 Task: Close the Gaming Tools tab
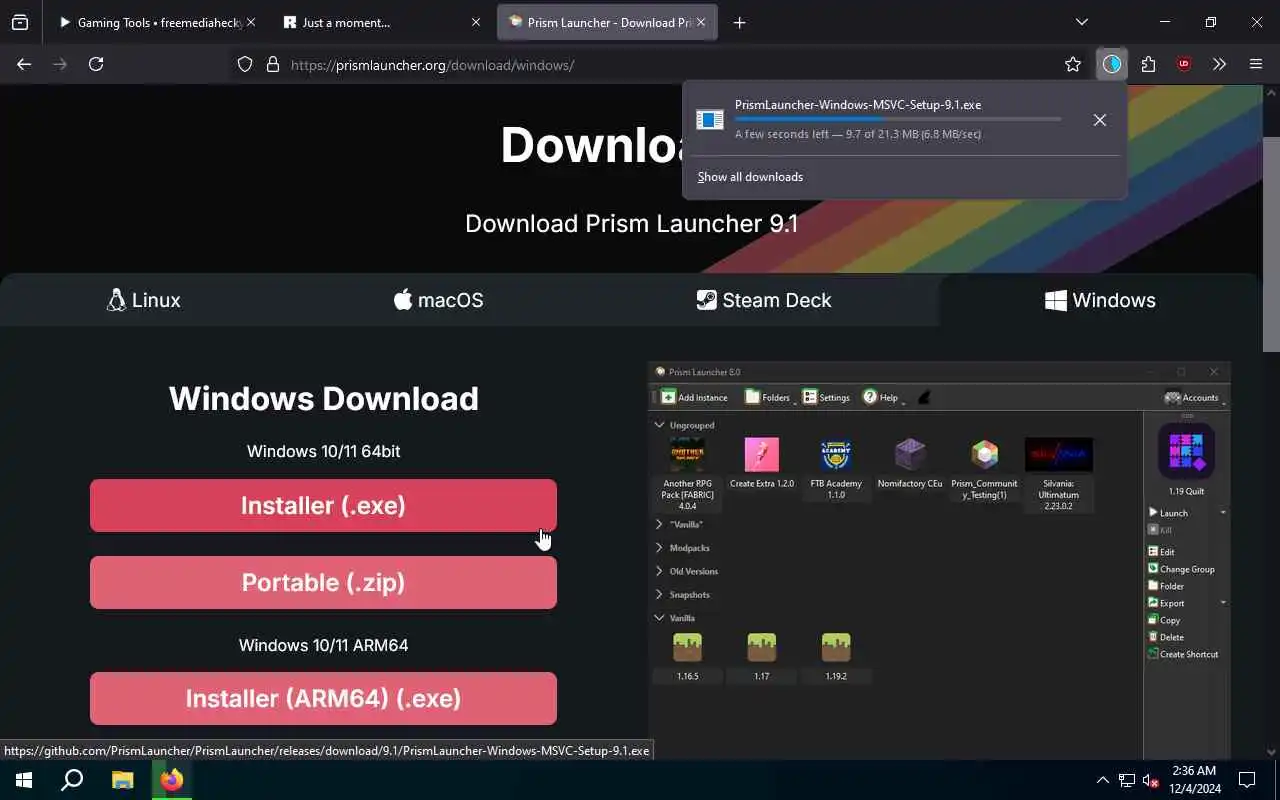[x=251, y=22]
